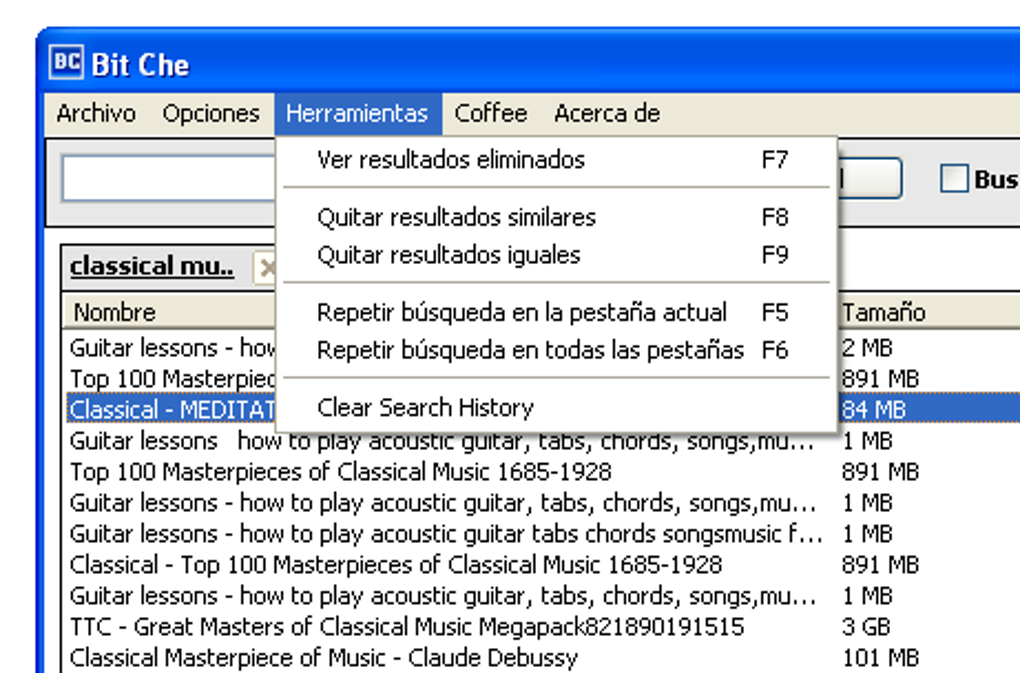
Task: Open the Coffee menu
Action: 491,114
